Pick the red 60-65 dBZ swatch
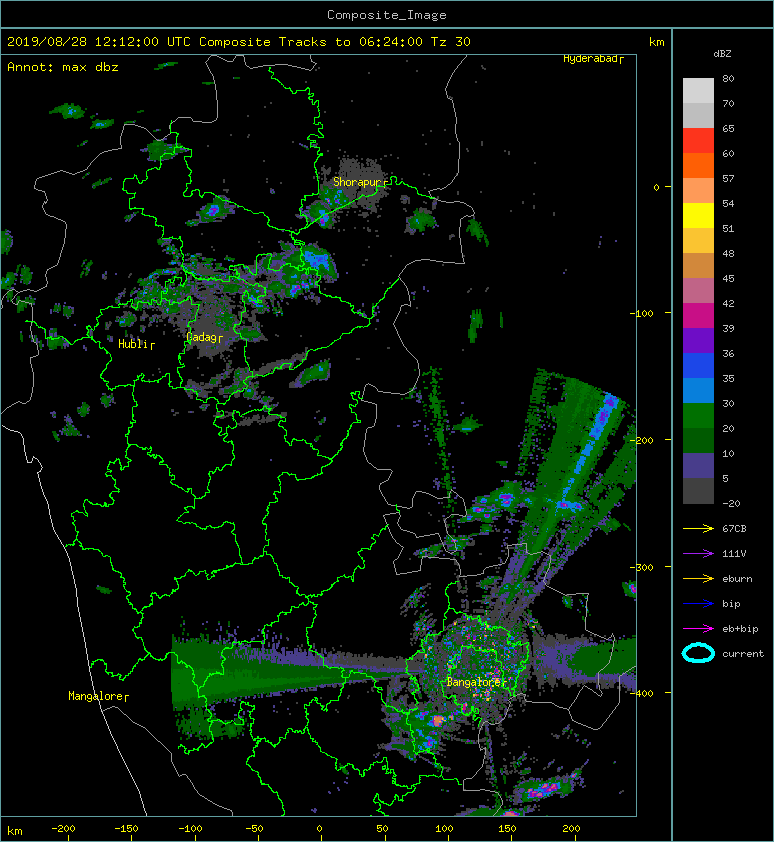774x842 pixels. (x=698, y=141)
